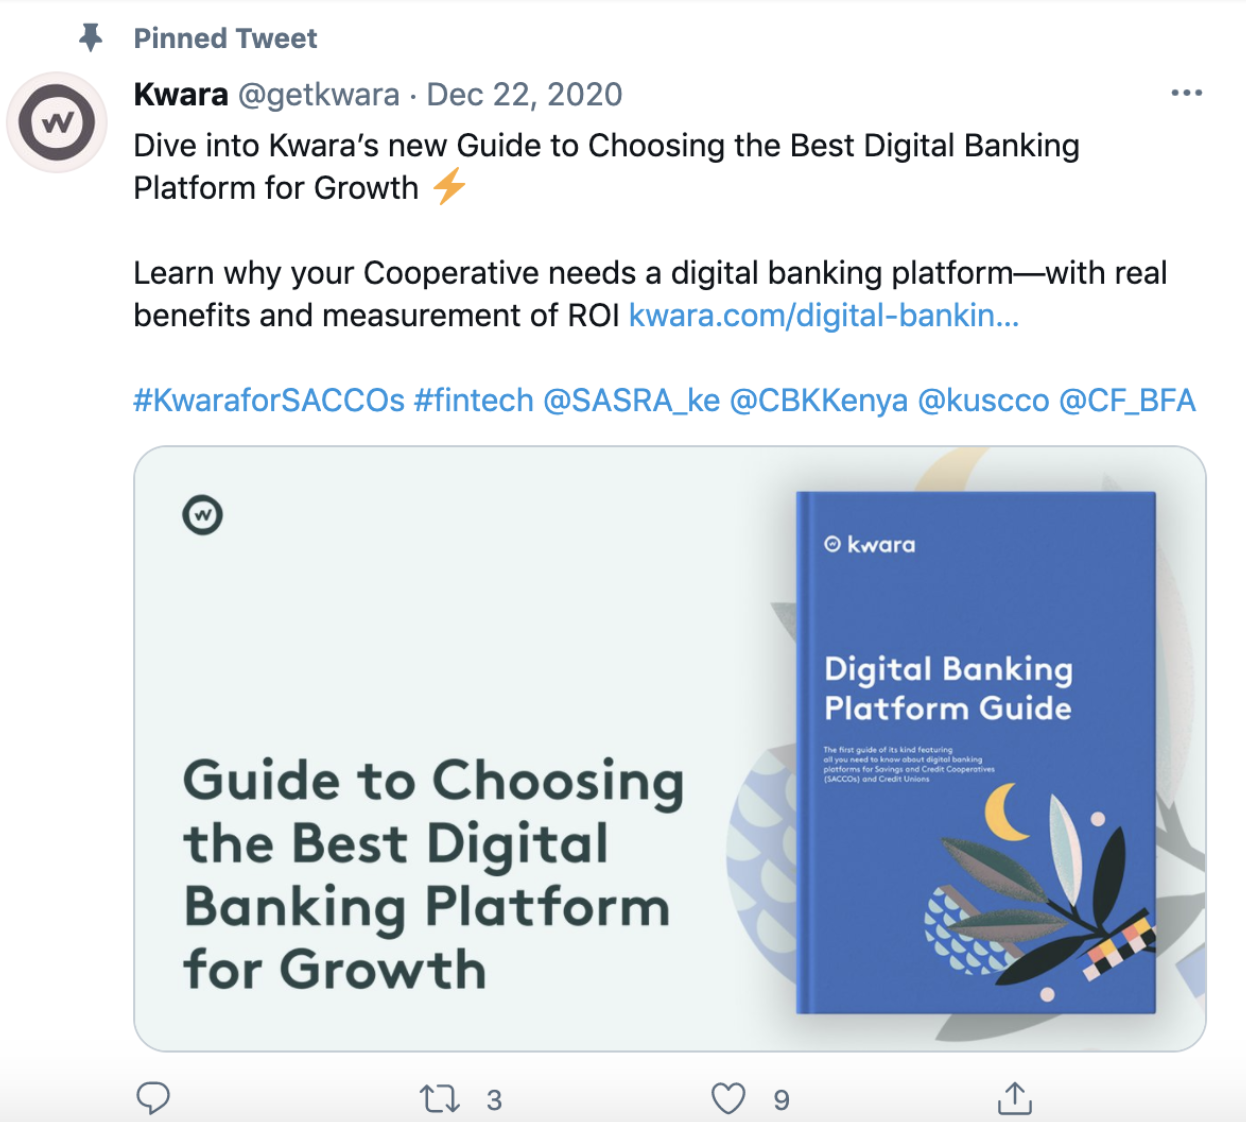Open the share tweet upload icon
The width and height of the screenshot is (1246, 1122).
(1015, 1098)
